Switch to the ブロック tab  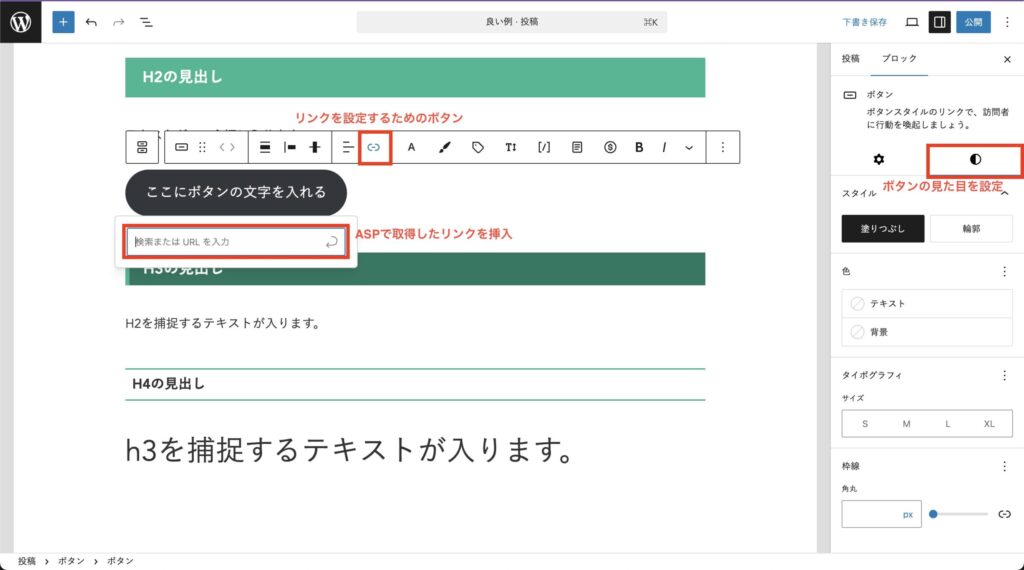tap(899, 59)
